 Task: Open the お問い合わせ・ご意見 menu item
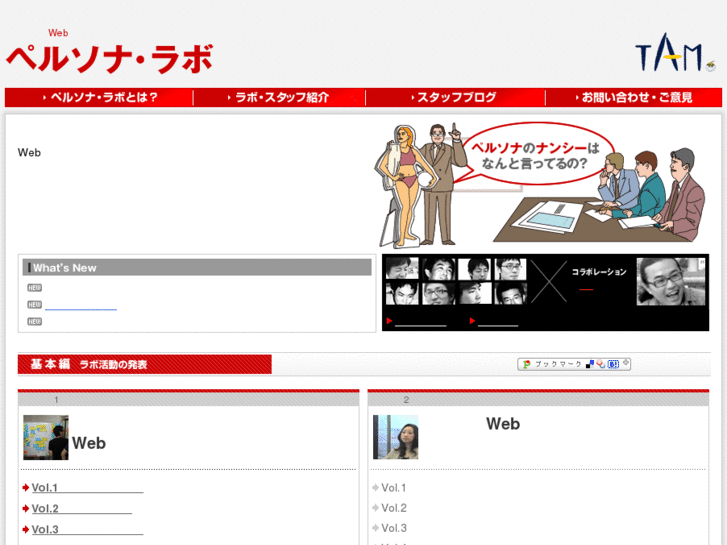point(634,97)
